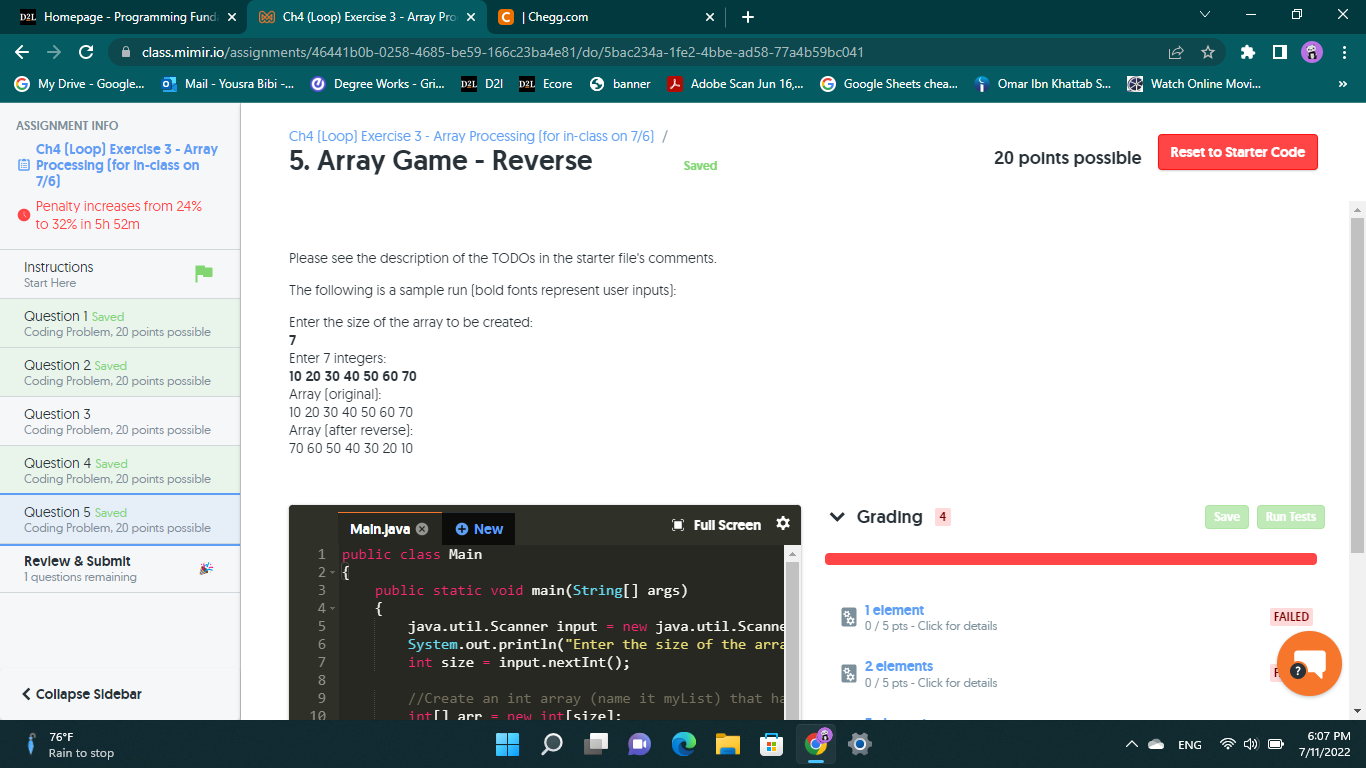Click the red grading progress bar
Image resolution: width=1366 pixels, height=768 pixels.
click(x=1071, y=559)
